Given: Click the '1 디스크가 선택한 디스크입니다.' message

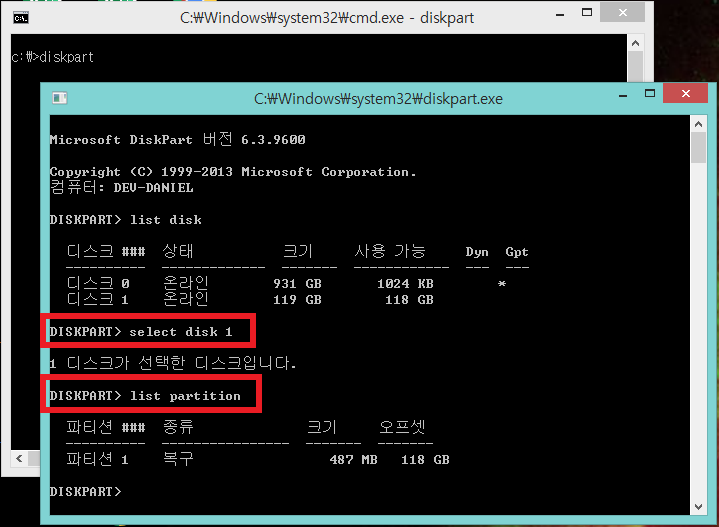Looking at the screenshot, I should tap(172, 363).
